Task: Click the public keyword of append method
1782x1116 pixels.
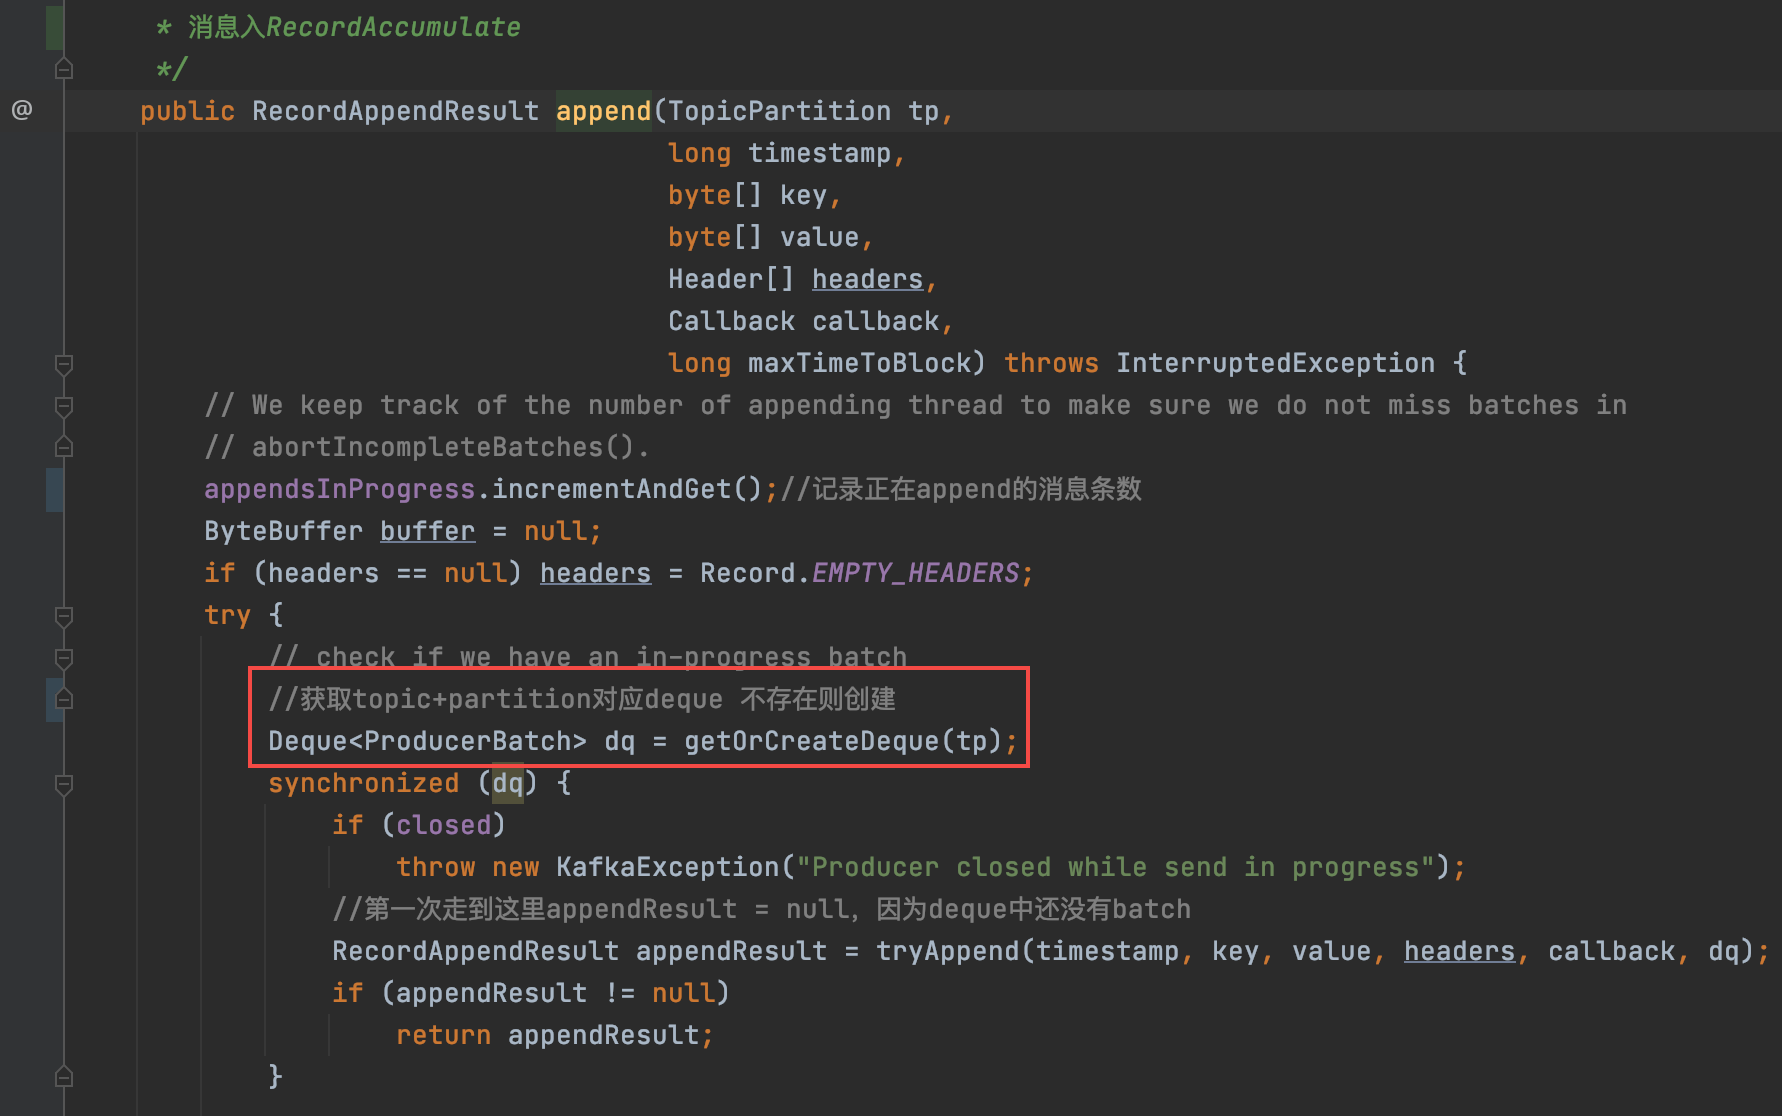Action: [x=187, y=111]
